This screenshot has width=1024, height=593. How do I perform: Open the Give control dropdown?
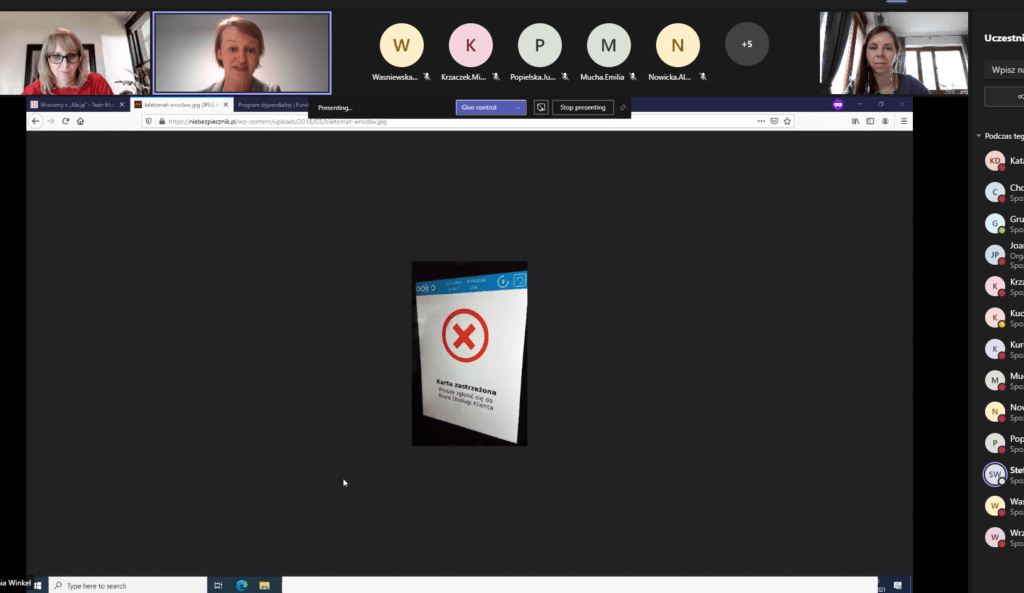517,108
